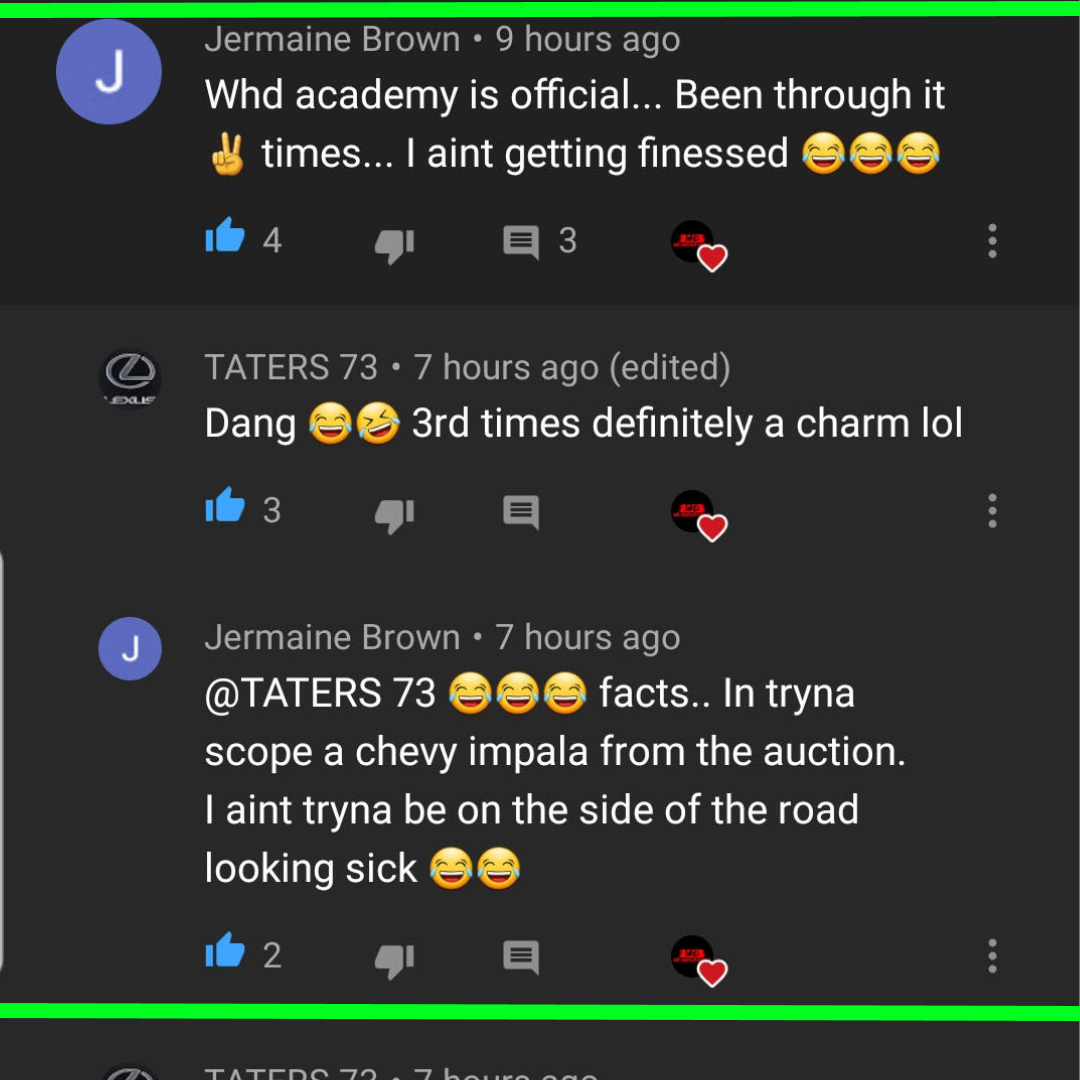Like TATERS 73's 3rd times comment
The width and height of the screenshot is (1080, 1080).
[225, 506]
